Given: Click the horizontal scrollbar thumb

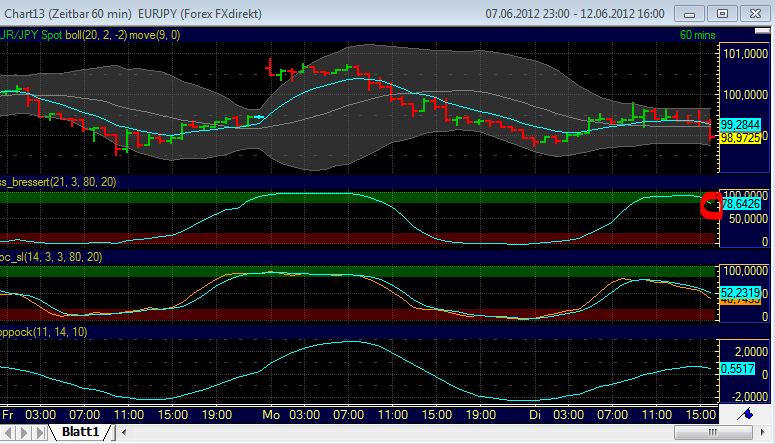Looking at the screenshot, I should tap(713, 433).
